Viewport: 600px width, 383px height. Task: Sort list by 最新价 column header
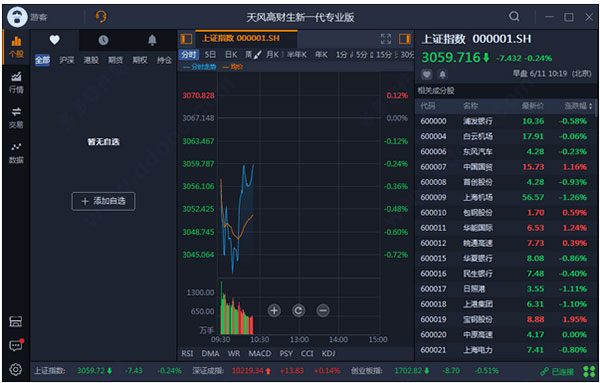coord(533,106)
